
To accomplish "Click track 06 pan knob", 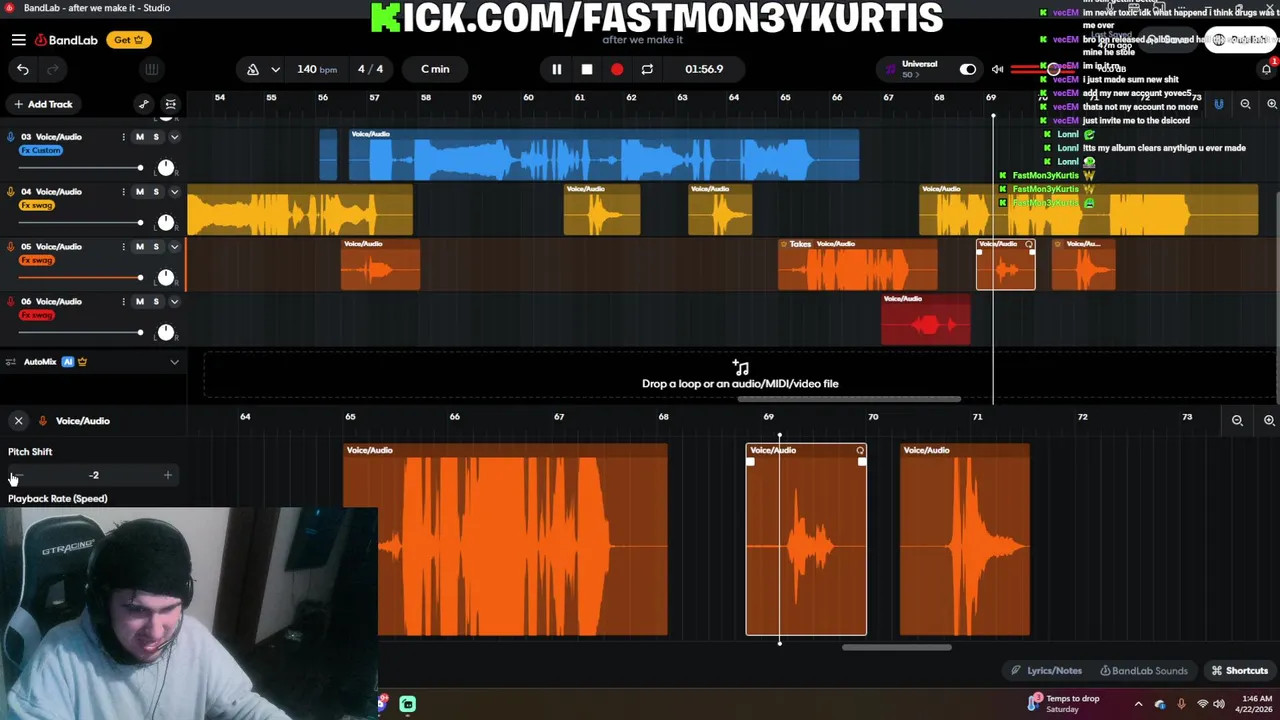I will 166,332.
